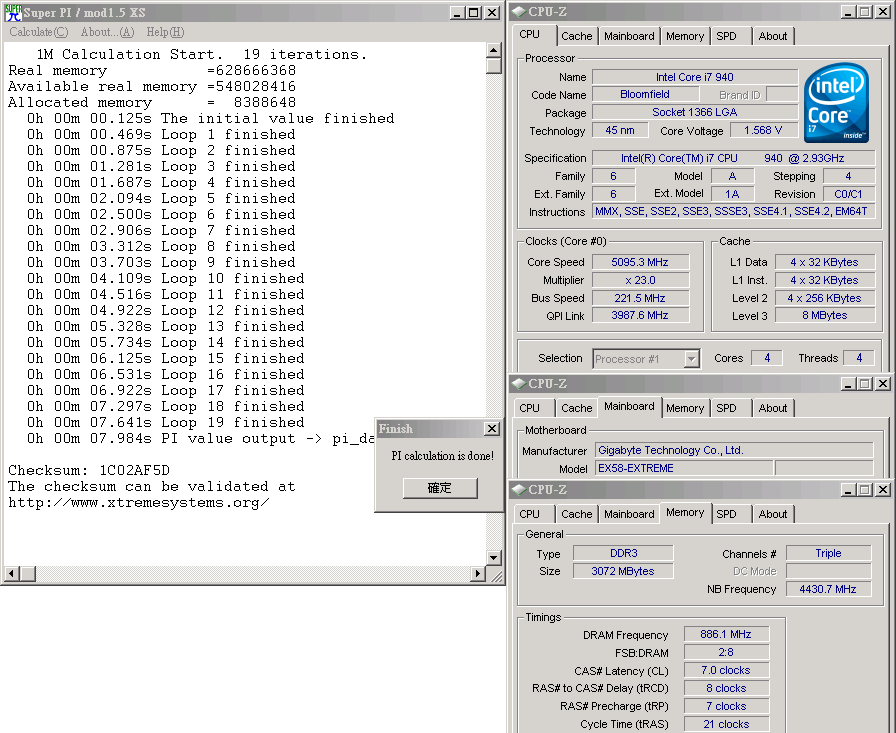Switch to Memory tab in top CPU-Z window
Viewport: 896px width, 733px height.
point(685,36)
